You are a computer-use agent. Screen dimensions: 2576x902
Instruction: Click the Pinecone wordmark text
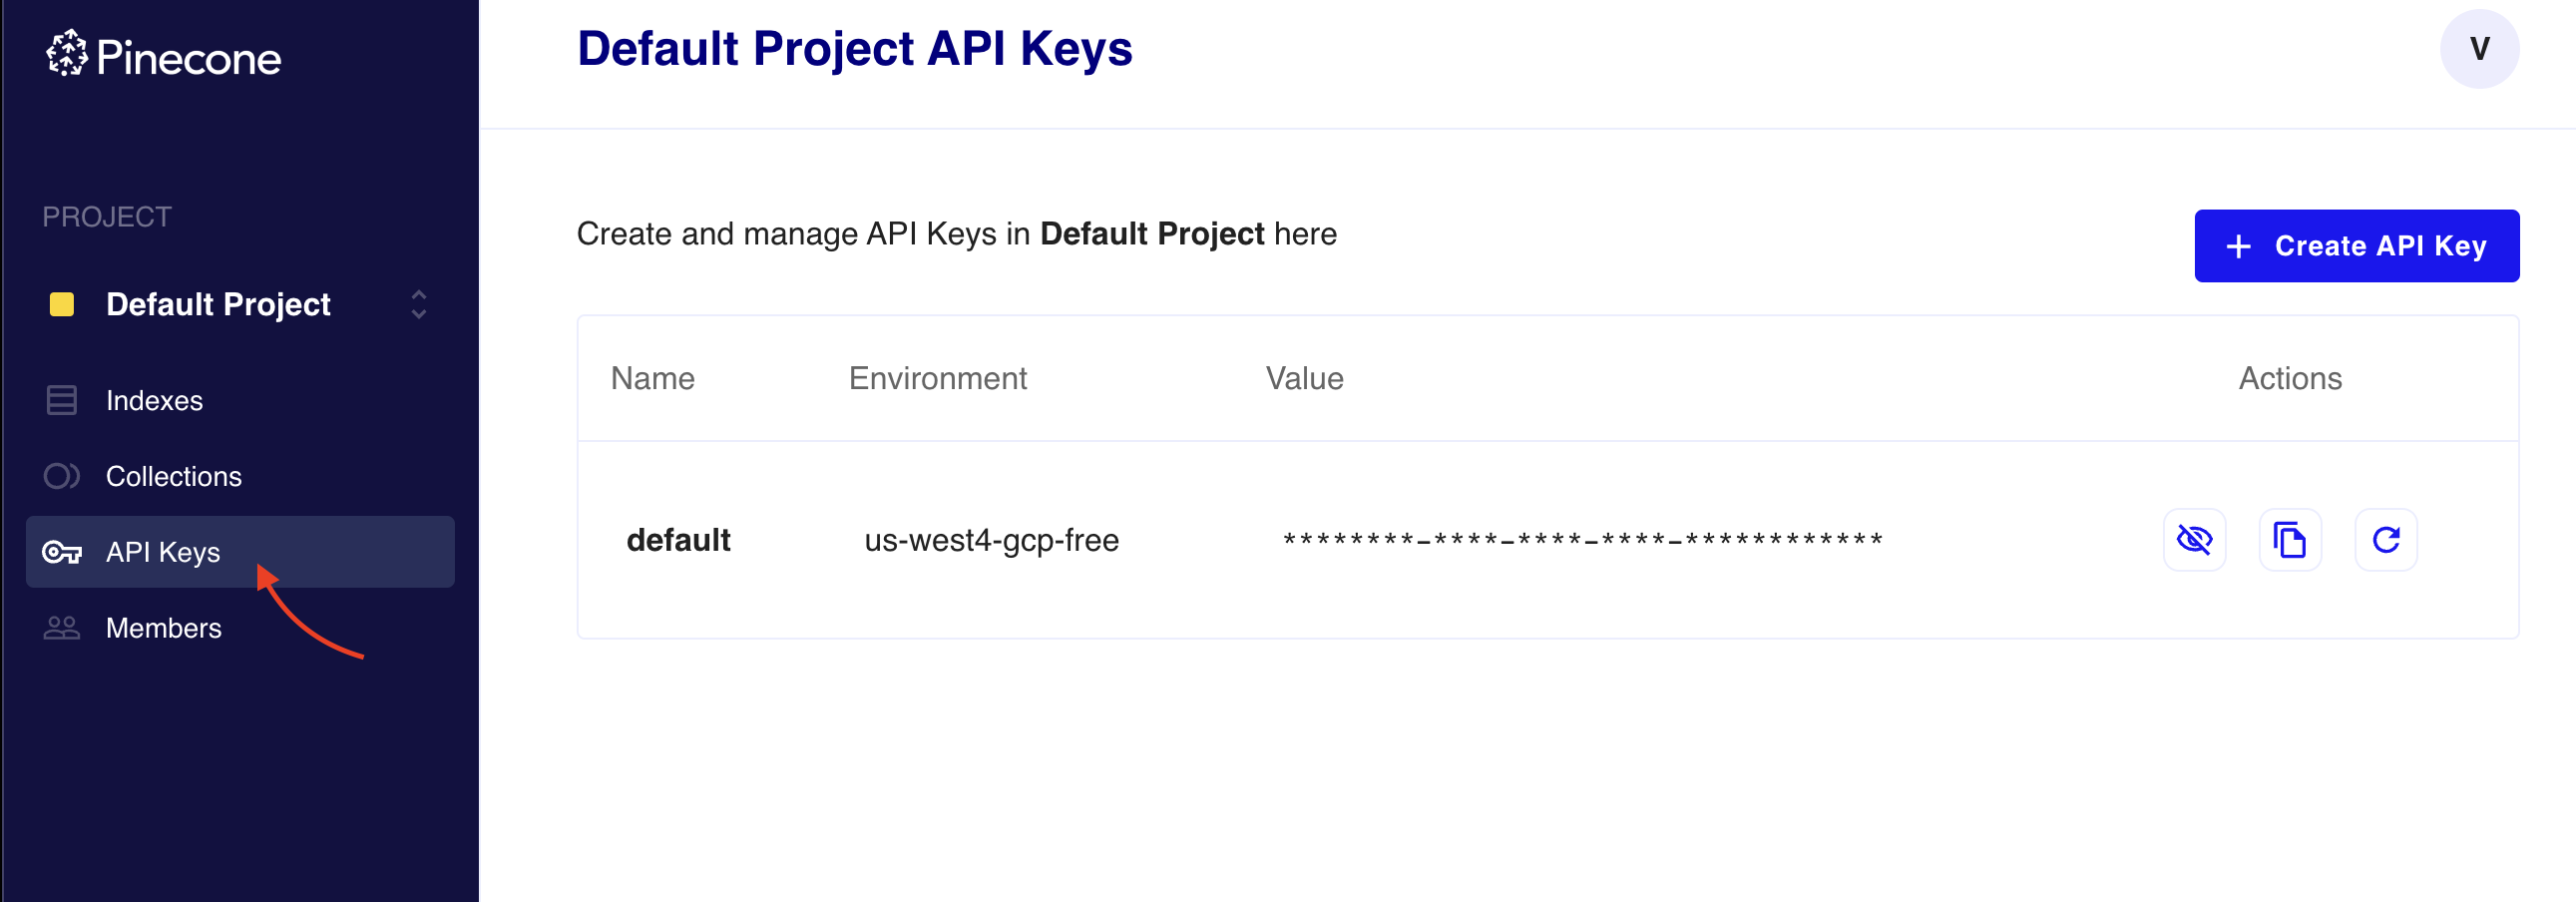(x=189, y=58)
